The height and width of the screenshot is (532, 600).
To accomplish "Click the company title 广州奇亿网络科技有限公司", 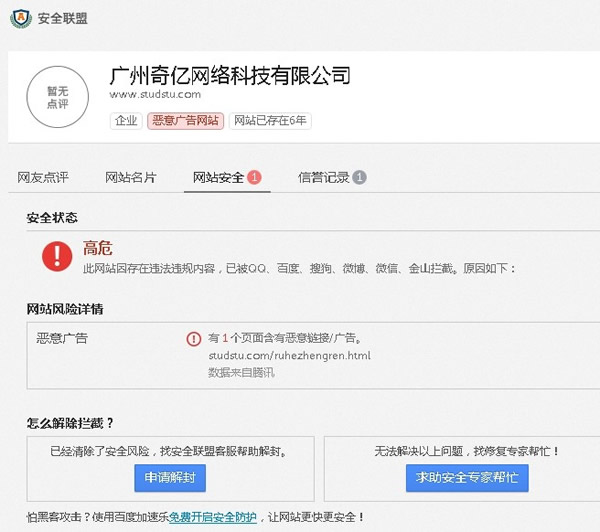I will pos(230,73).
